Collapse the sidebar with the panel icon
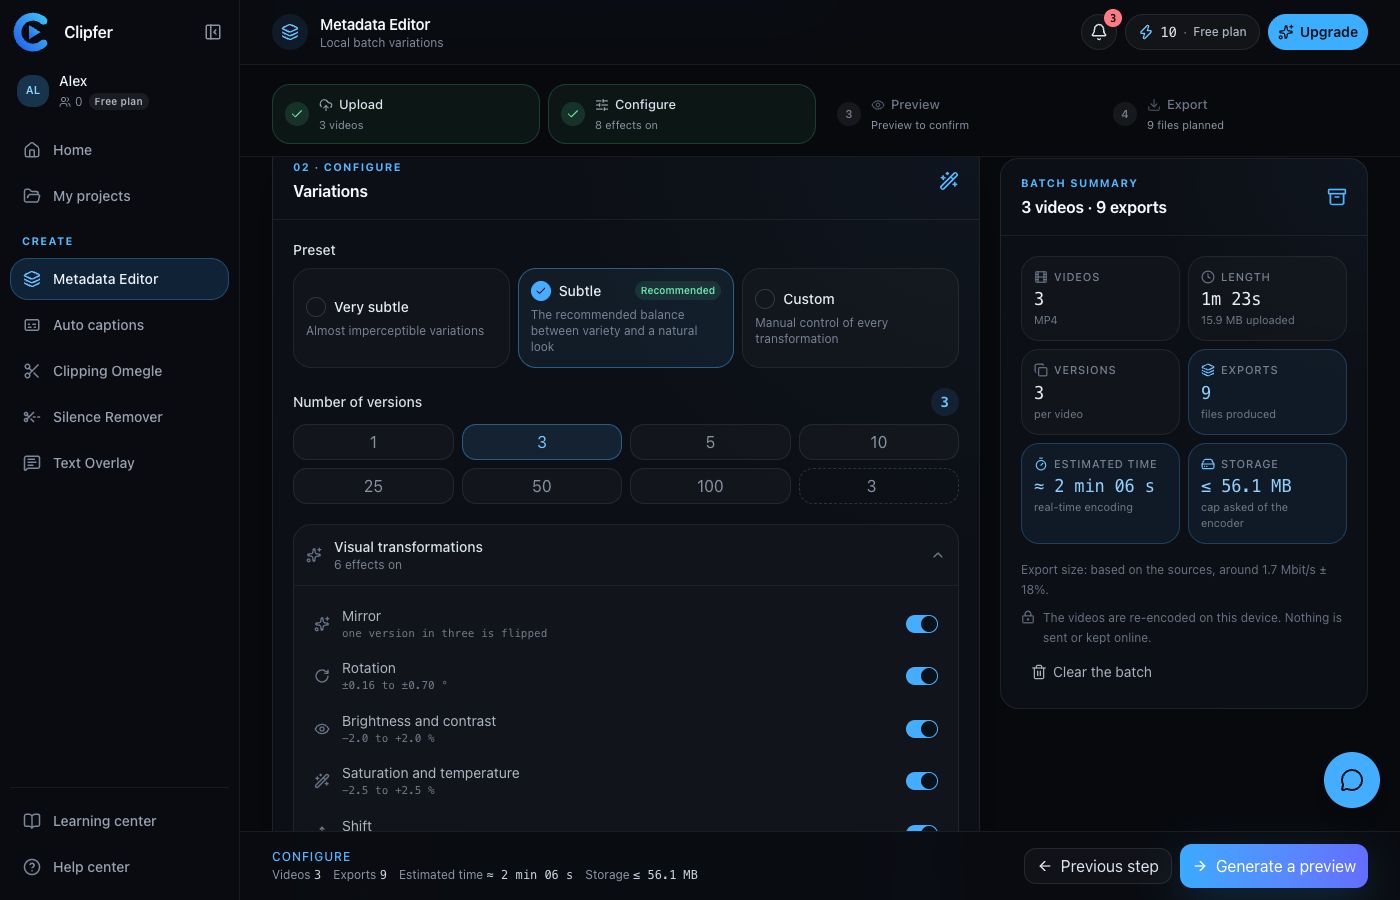This screenshot has height=900, width=1400. point(213,32)
